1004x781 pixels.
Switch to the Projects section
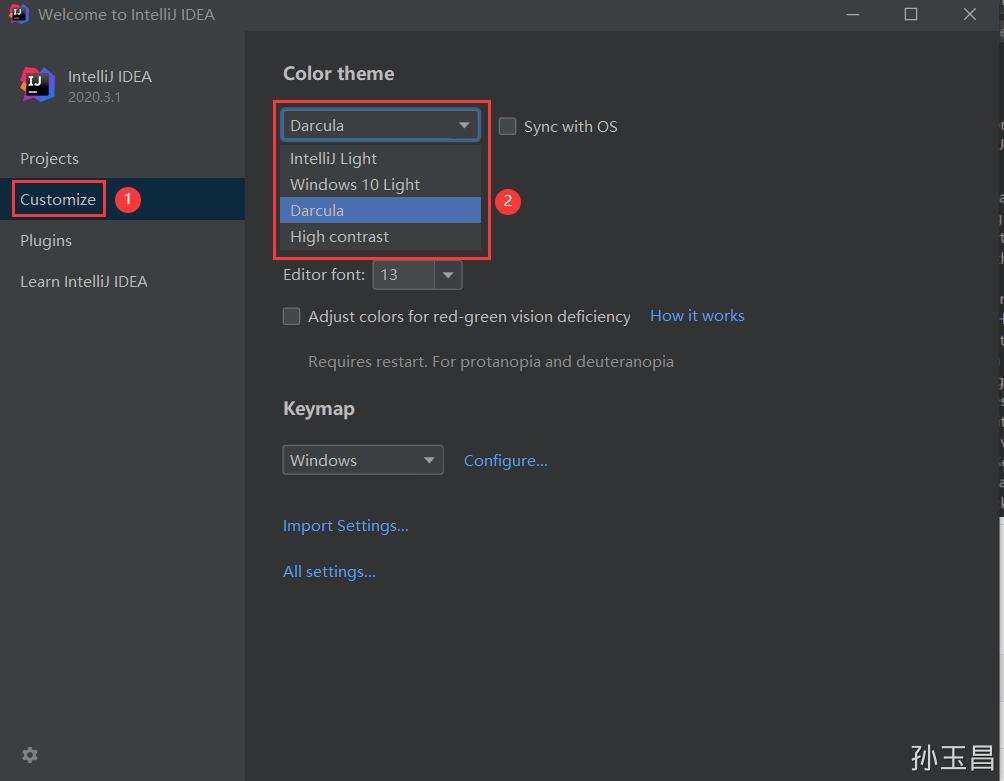49,158
